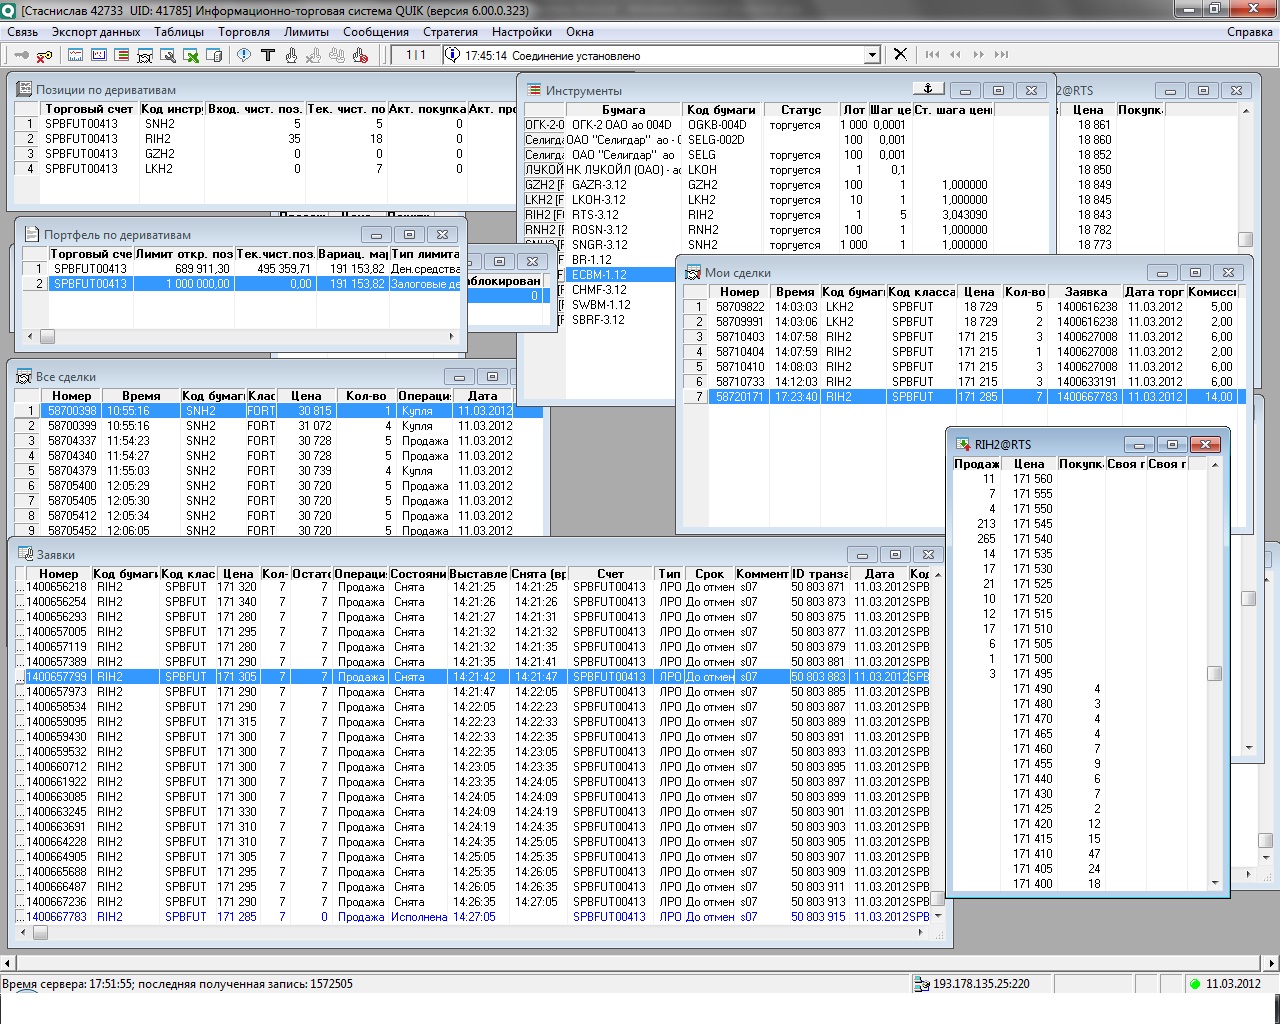
Task: Click the Время column header in Мои сделки
Action: coord(795,292)
